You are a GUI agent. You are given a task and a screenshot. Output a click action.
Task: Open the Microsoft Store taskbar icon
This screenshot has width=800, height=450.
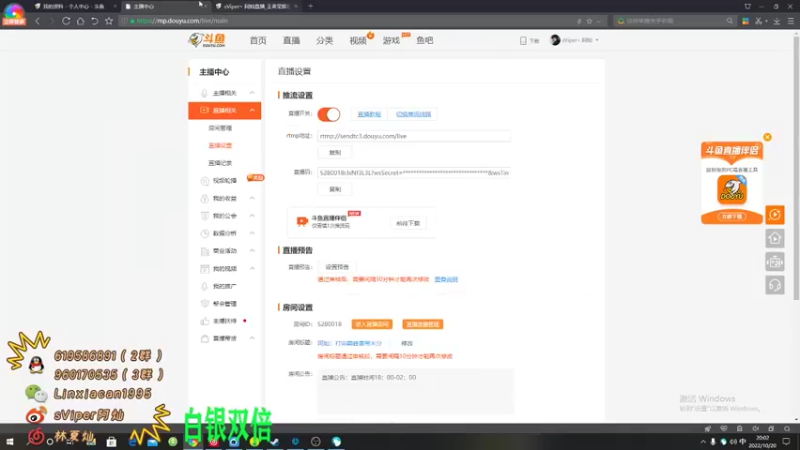click(111, 442)
